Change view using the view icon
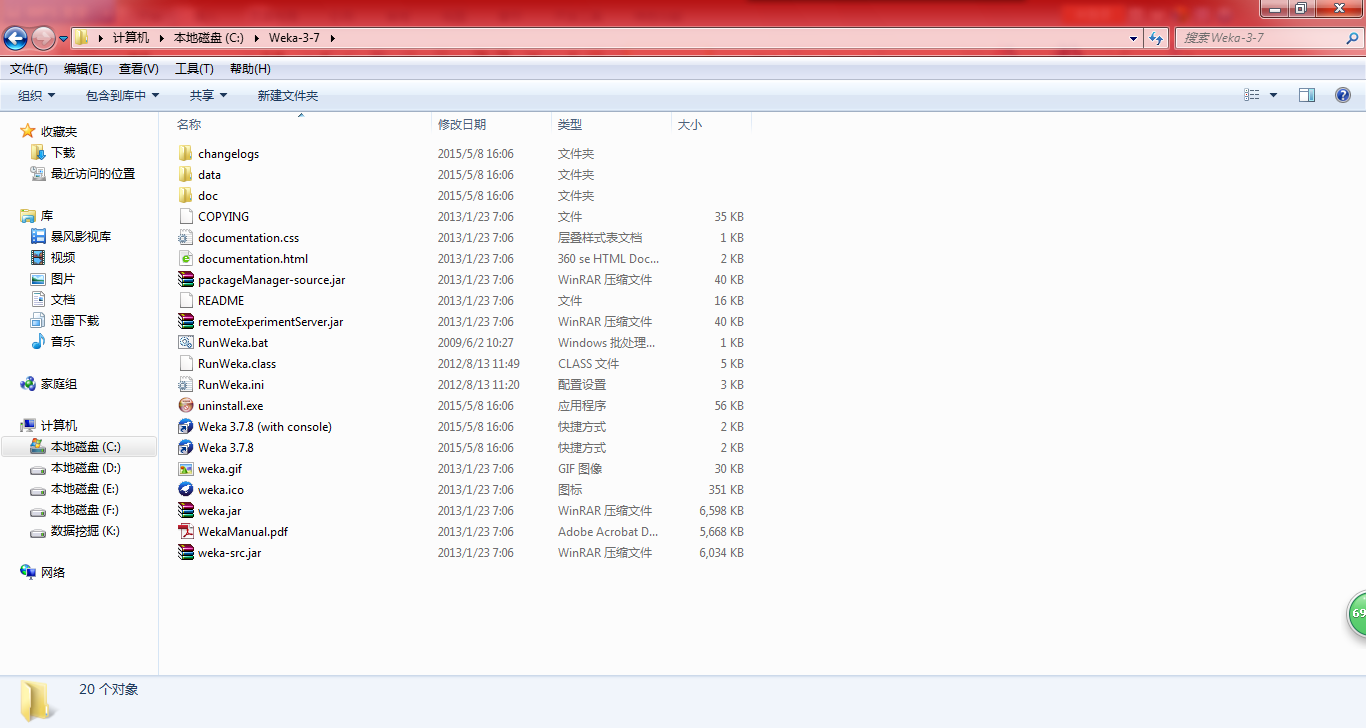 click(1252, 95)
